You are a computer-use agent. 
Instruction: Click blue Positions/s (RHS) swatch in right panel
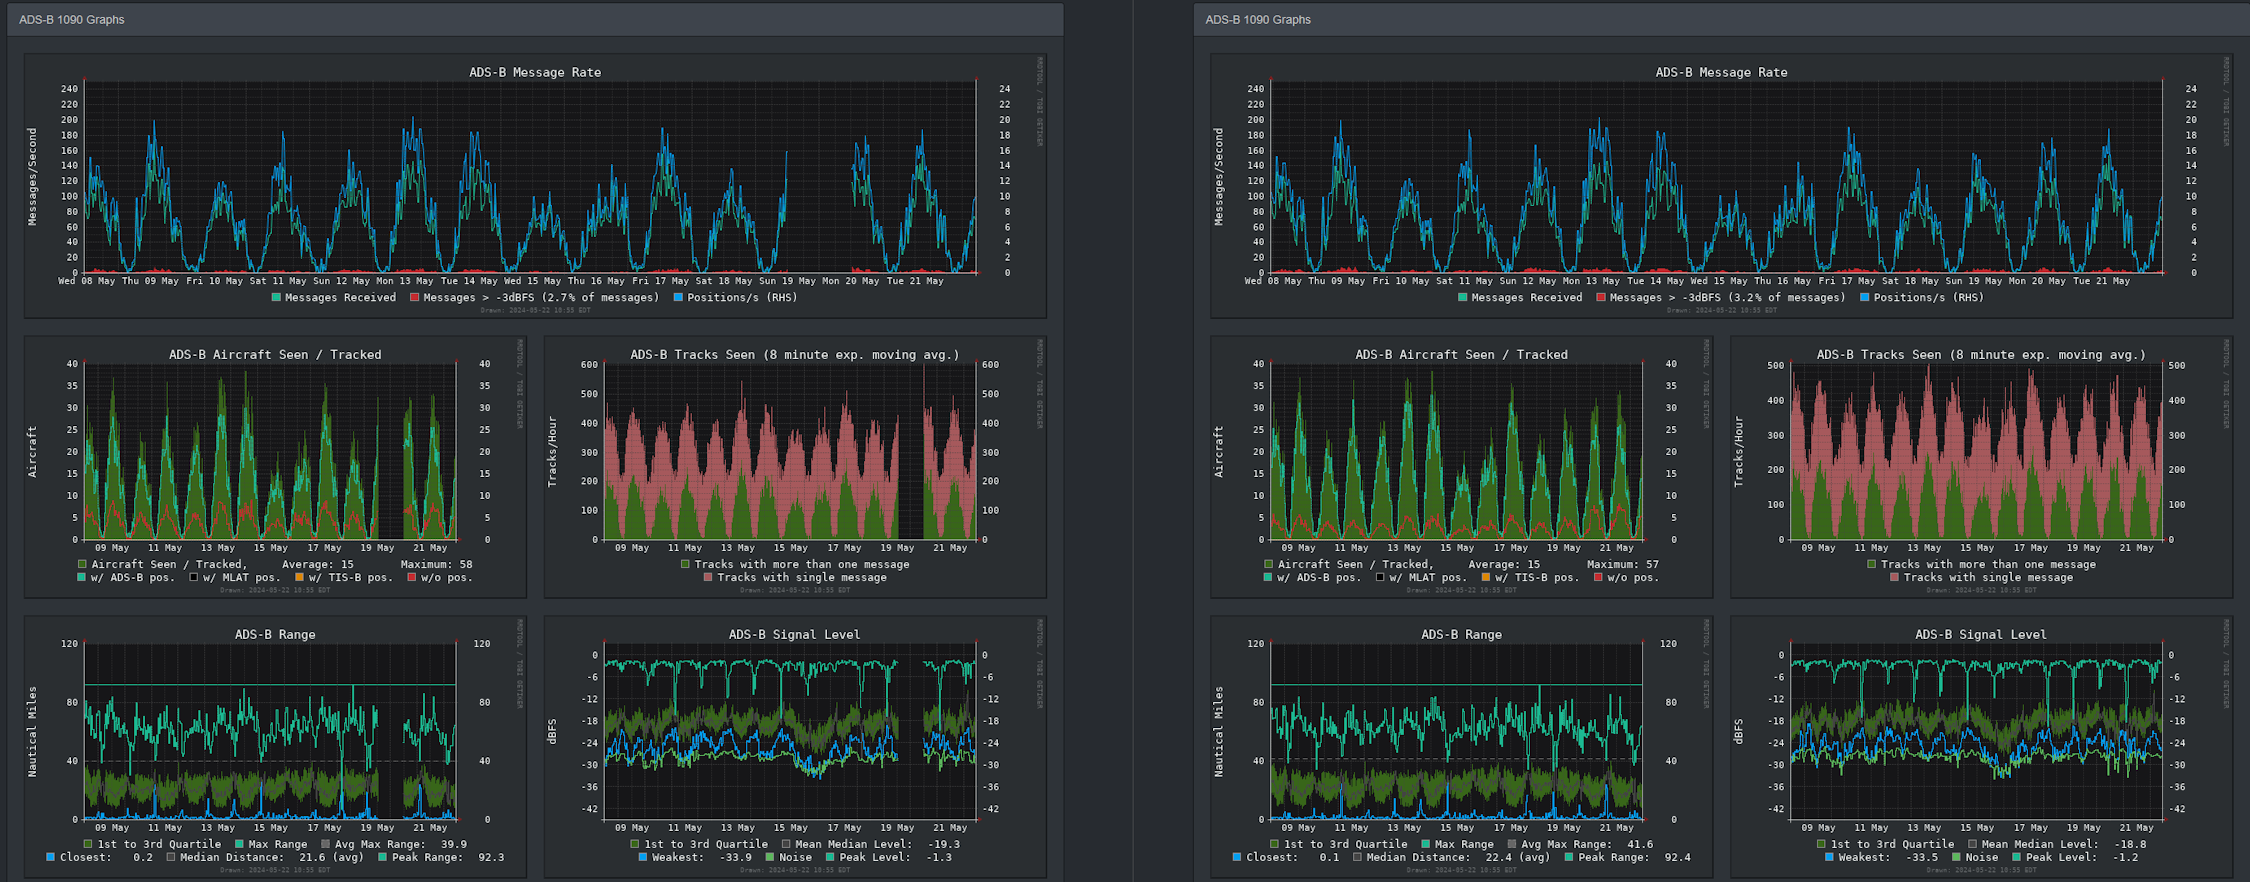1864,297
